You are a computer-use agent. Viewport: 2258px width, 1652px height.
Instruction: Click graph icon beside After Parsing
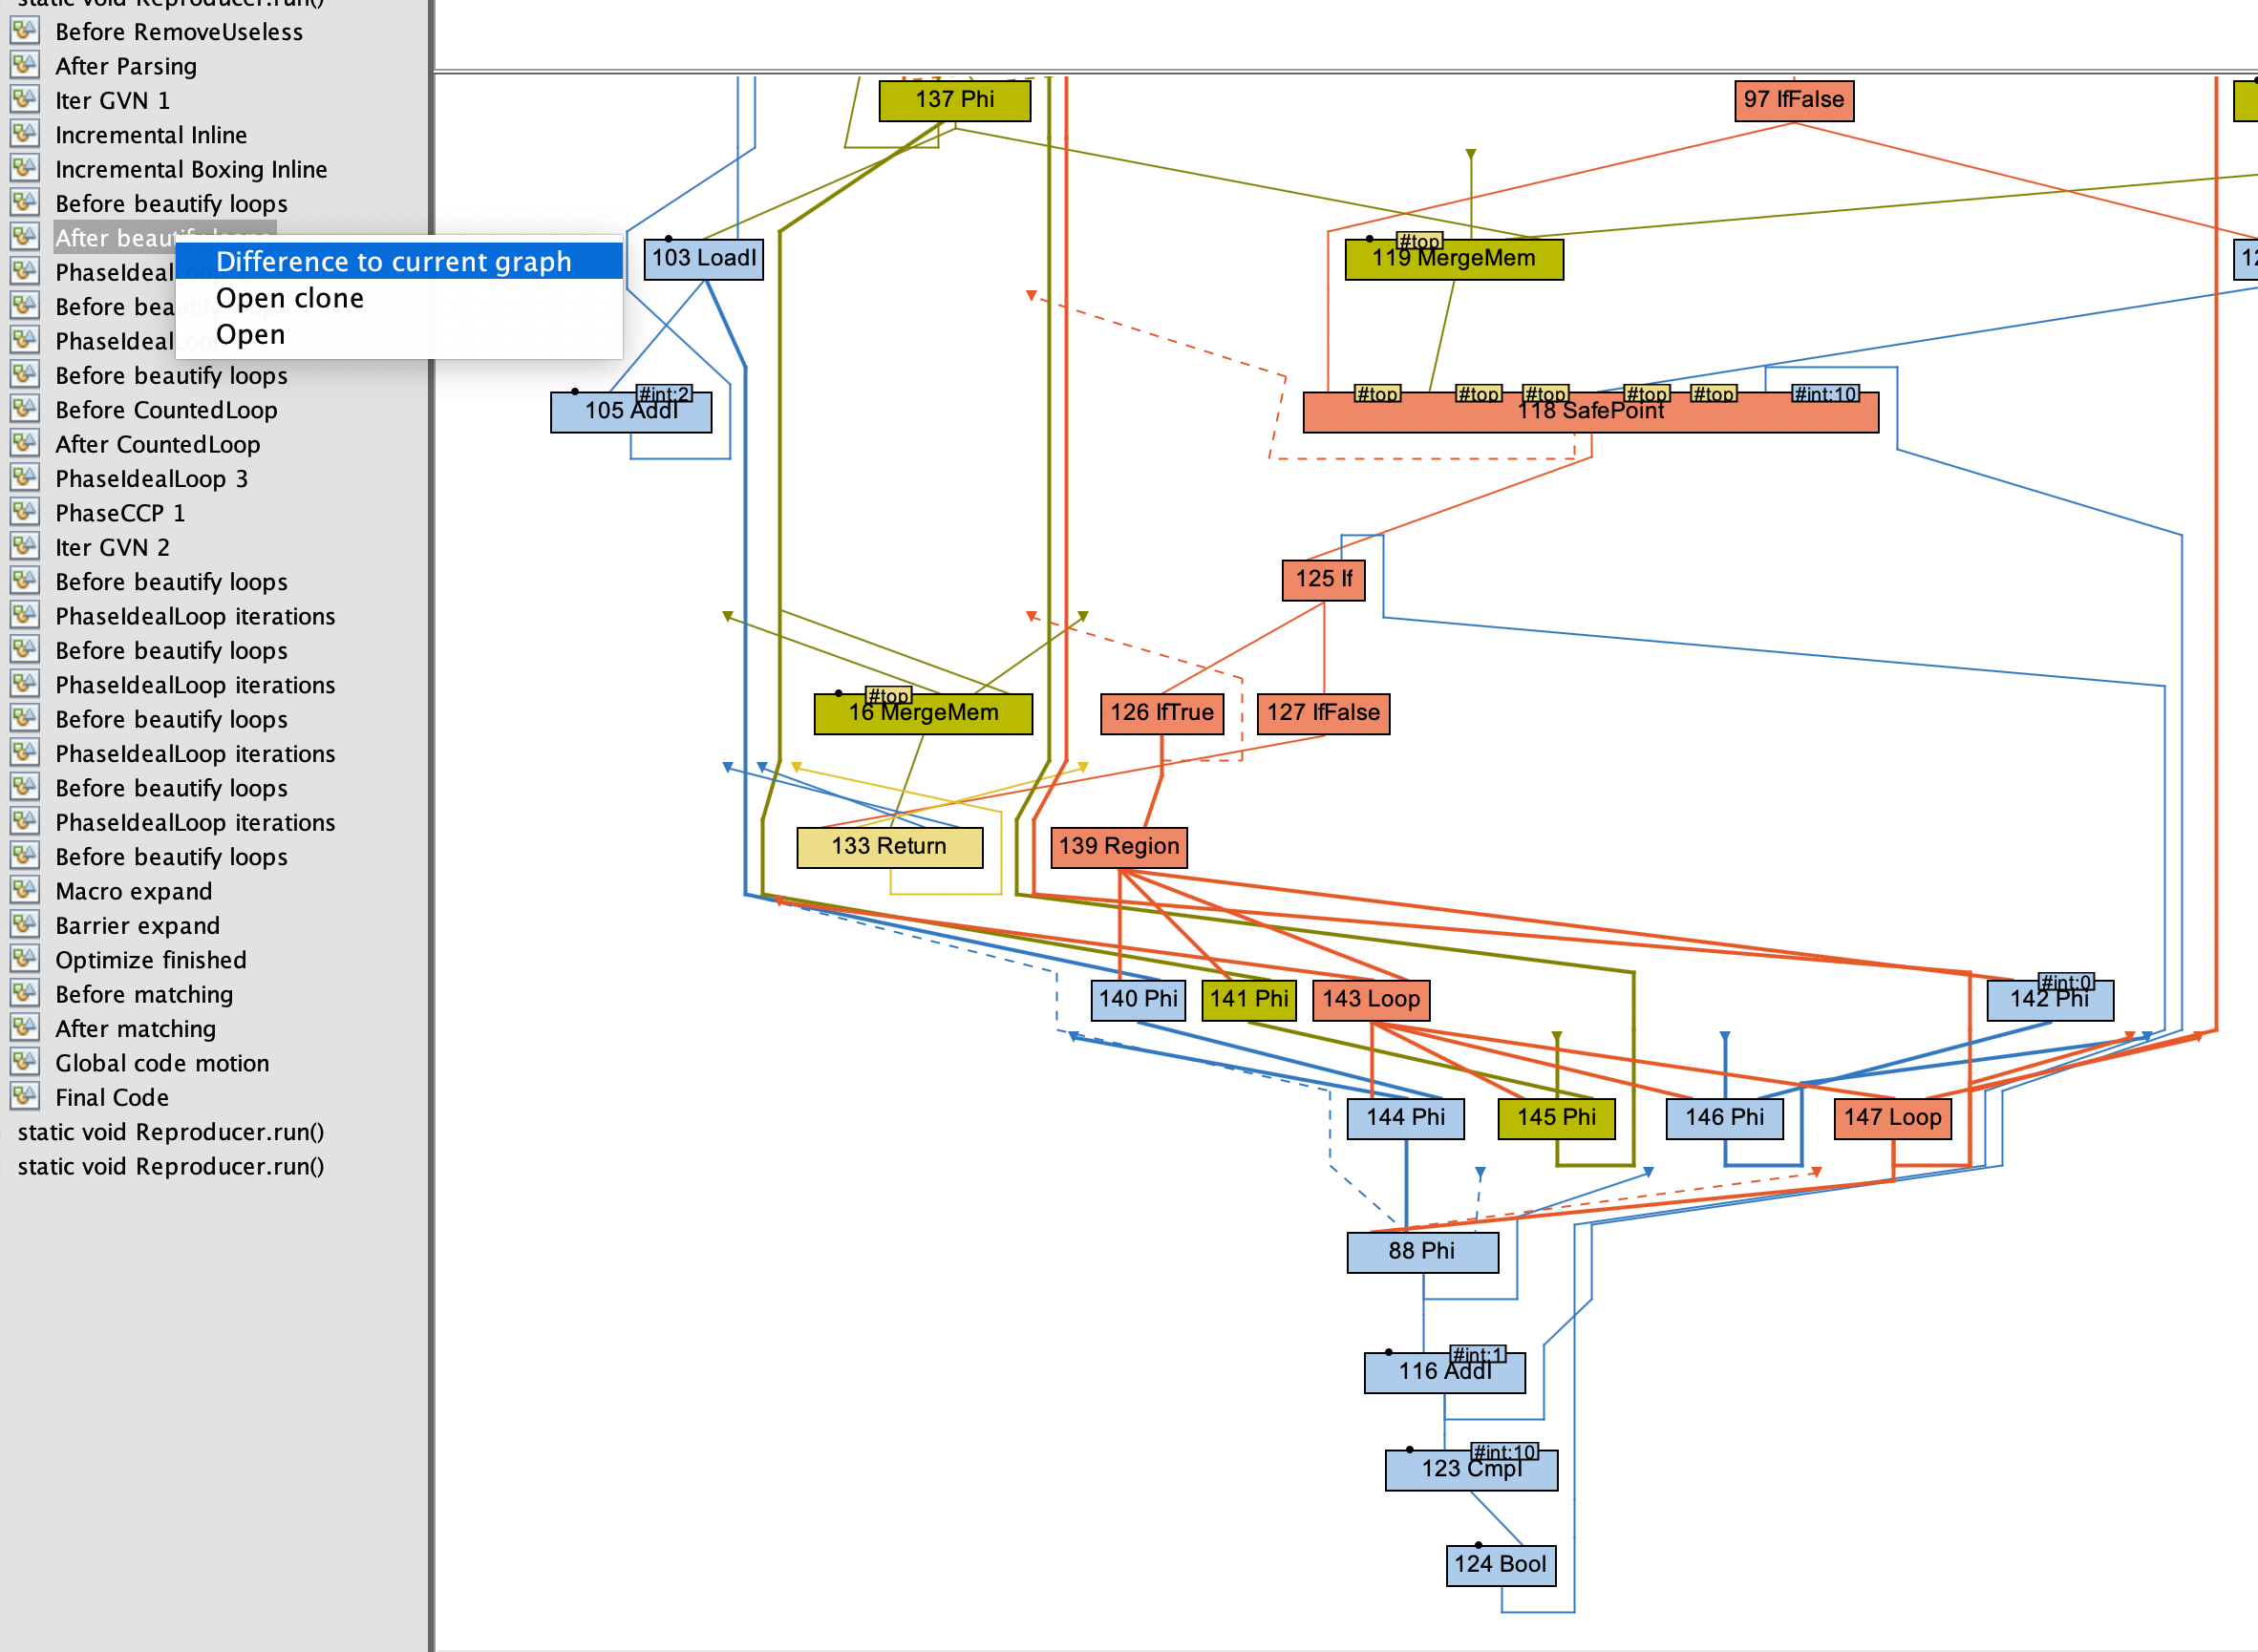pyautogui.click(x=24, y=65)
